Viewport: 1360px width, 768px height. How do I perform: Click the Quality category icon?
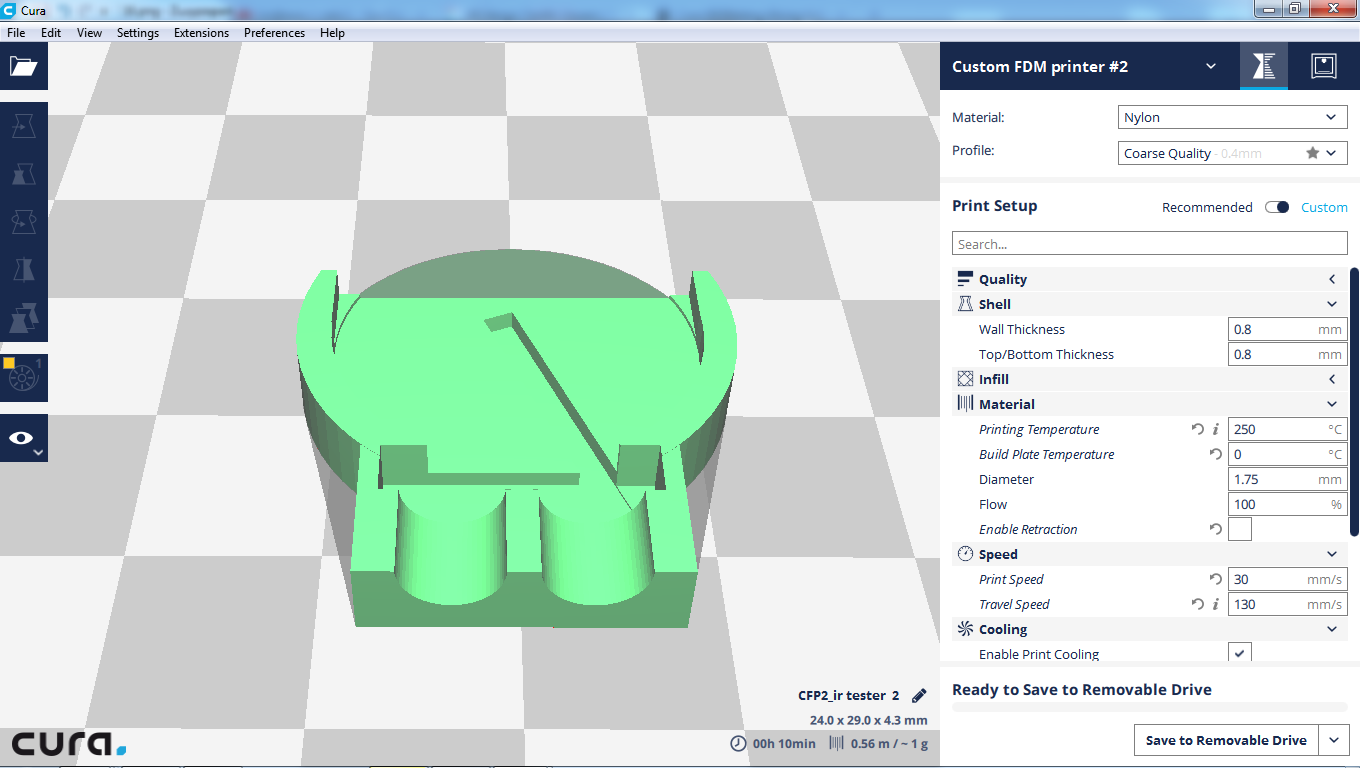tap(965, 279)
